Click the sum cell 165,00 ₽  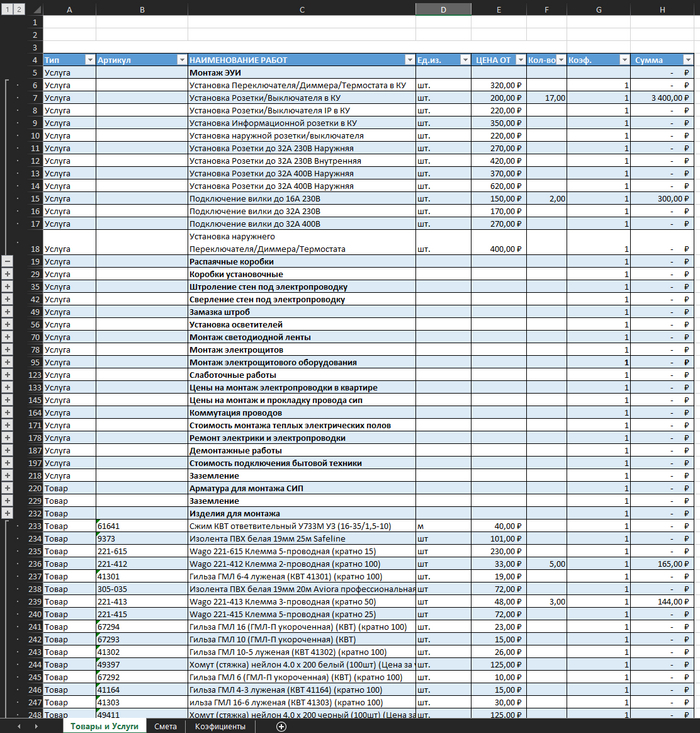(x=662, y=564)
